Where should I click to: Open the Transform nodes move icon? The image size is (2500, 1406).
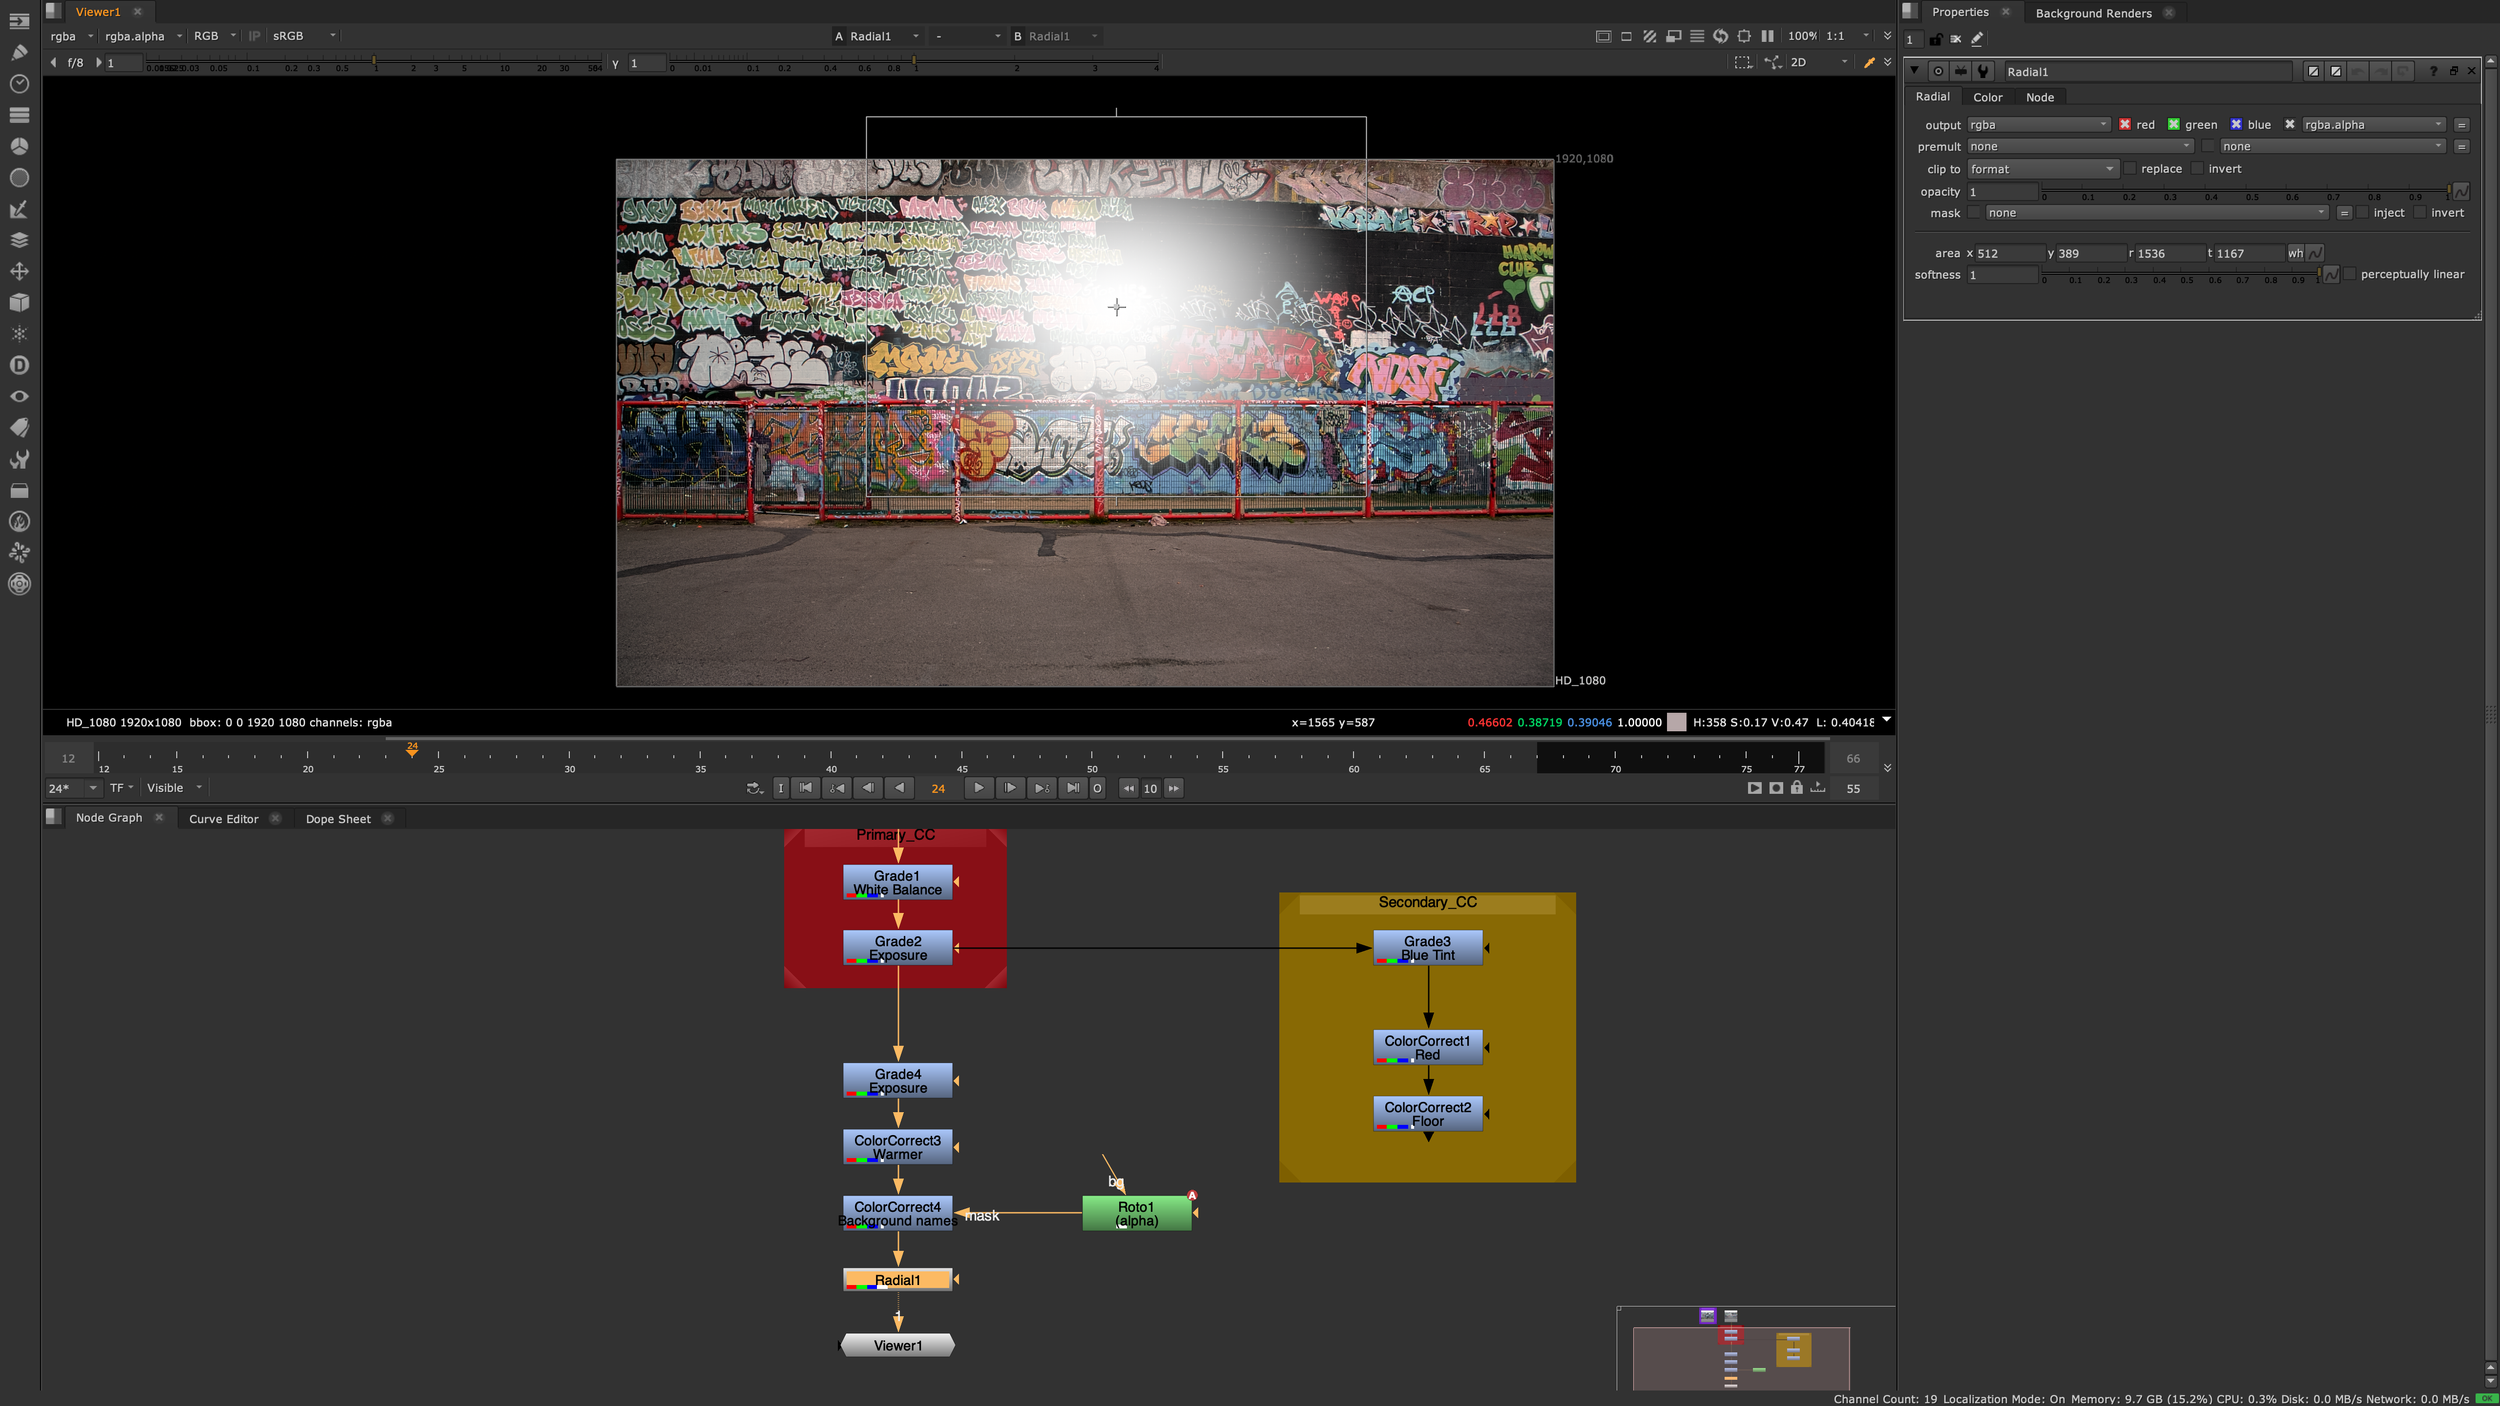(x=19, y=271)
